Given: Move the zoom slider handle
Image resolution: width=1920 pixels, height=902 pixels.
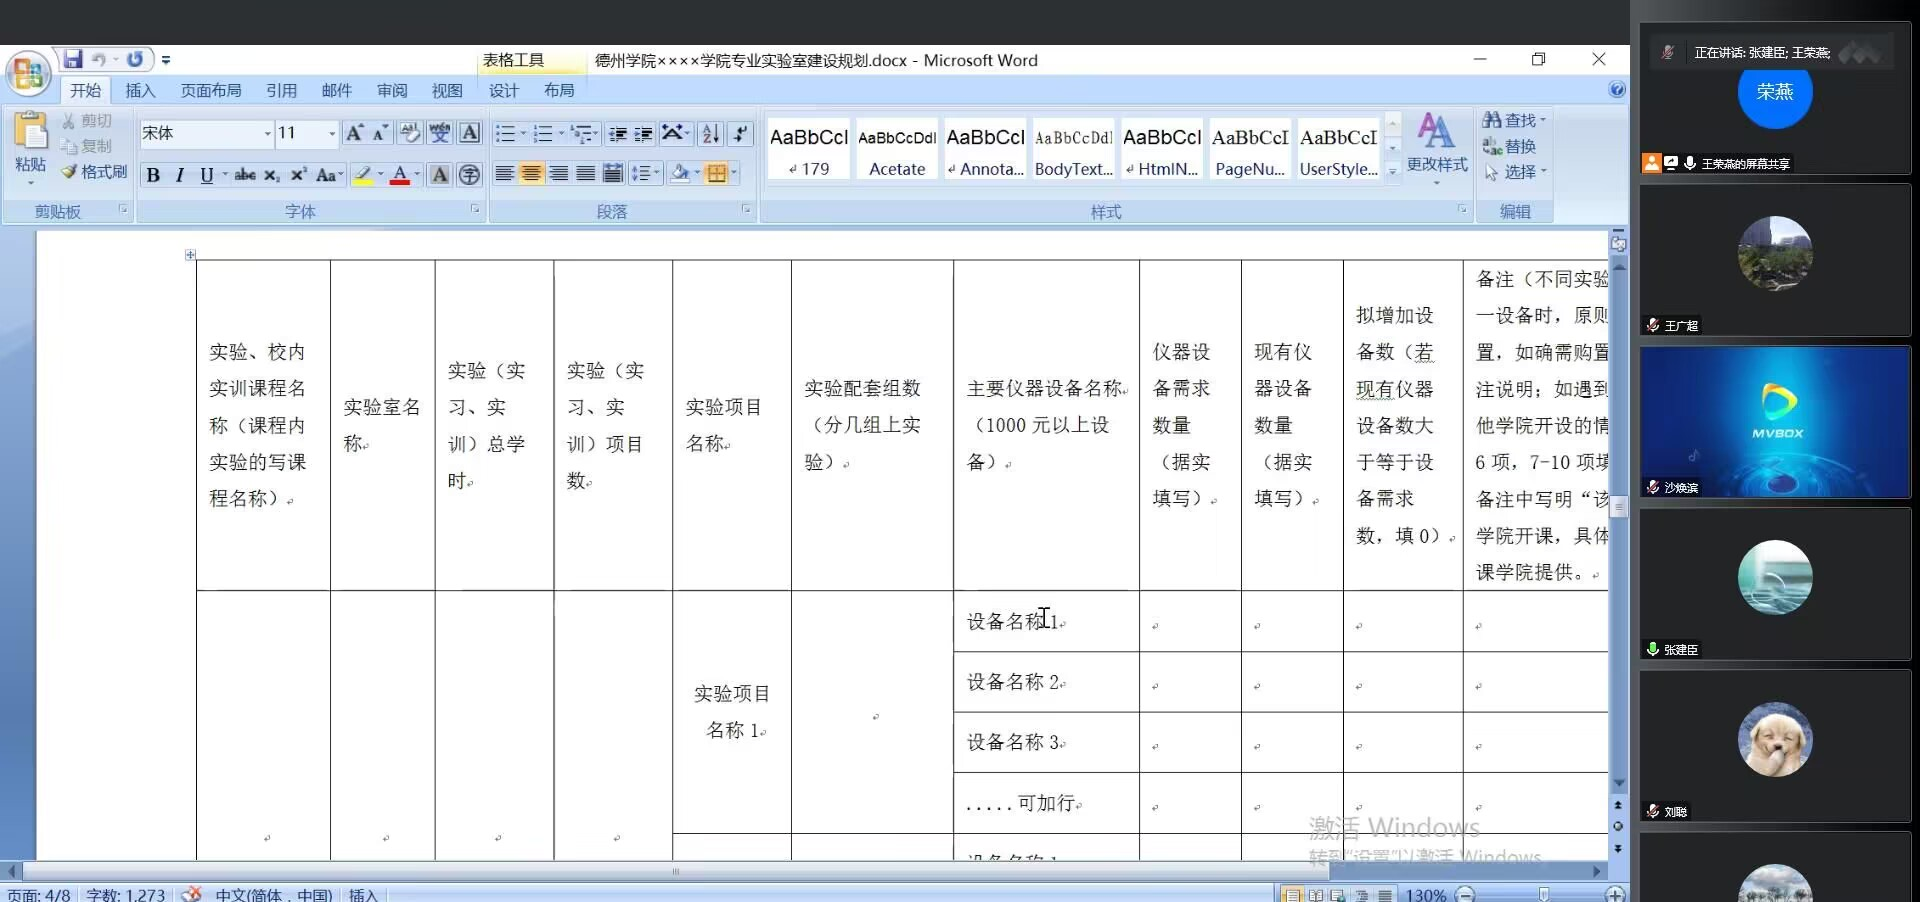Looking at the screenshot, I should [x=1544, y=894].
